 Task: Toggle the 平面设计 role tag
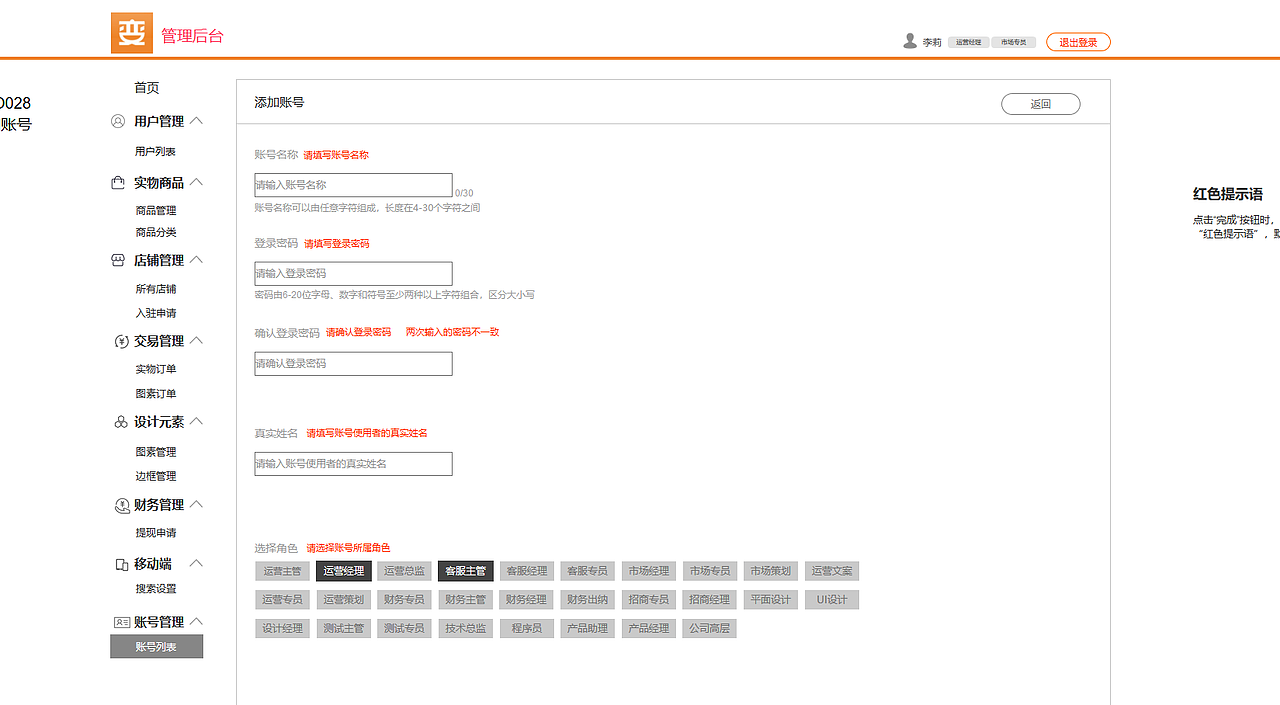[x=771, y=600]
